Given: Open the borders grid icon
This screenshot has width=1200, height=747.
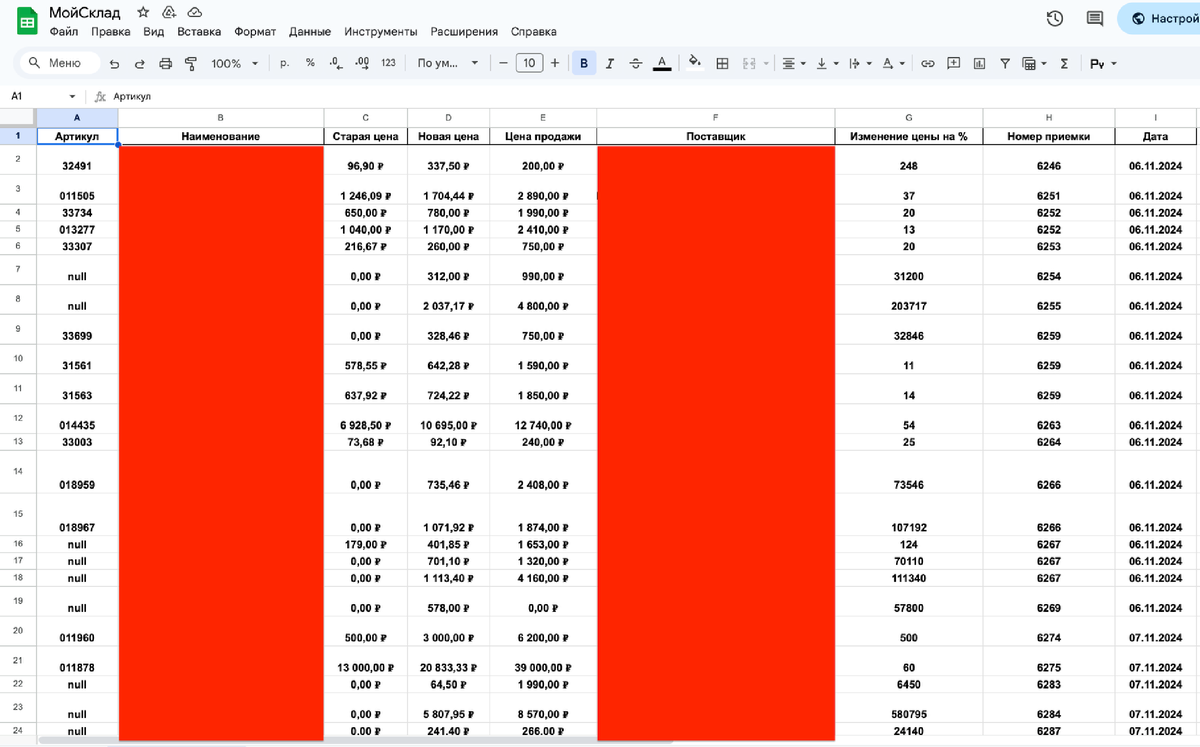Looking at the screenshot, I should (722, 63).
